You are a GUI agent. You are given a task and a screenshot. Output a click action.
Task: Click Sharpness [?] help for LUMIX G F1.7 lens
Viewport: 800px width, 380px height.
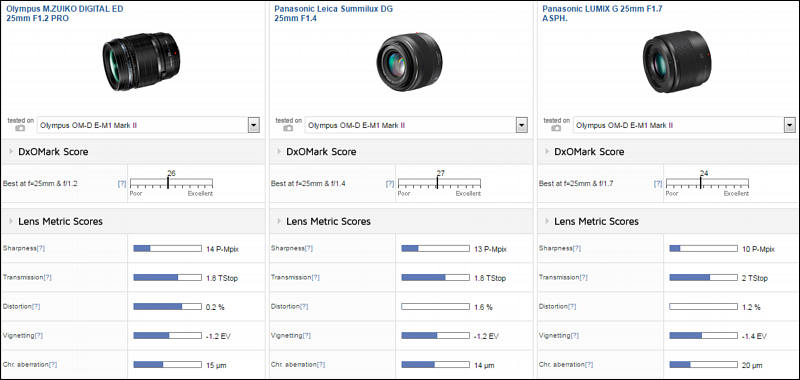pyautogui.click(x=577, y=248)
